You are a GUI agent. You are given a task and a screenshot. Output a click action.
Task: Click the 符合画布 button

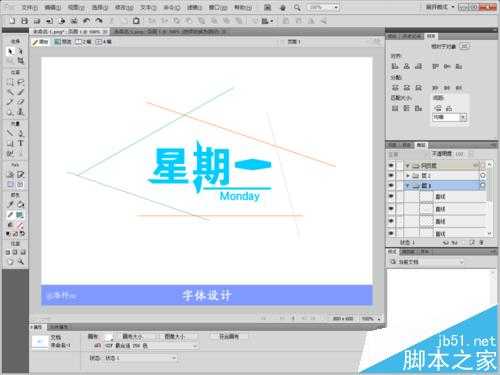[229, 336]
